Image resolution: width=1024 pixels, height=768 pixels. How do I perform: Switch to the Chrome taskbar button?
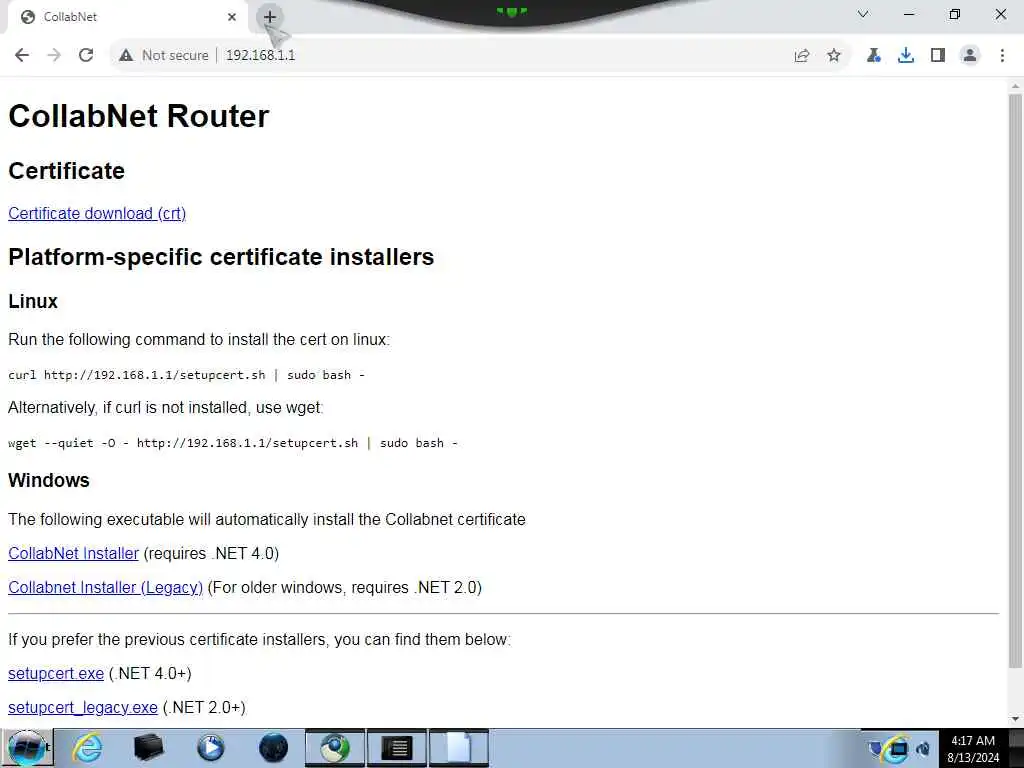334,748
